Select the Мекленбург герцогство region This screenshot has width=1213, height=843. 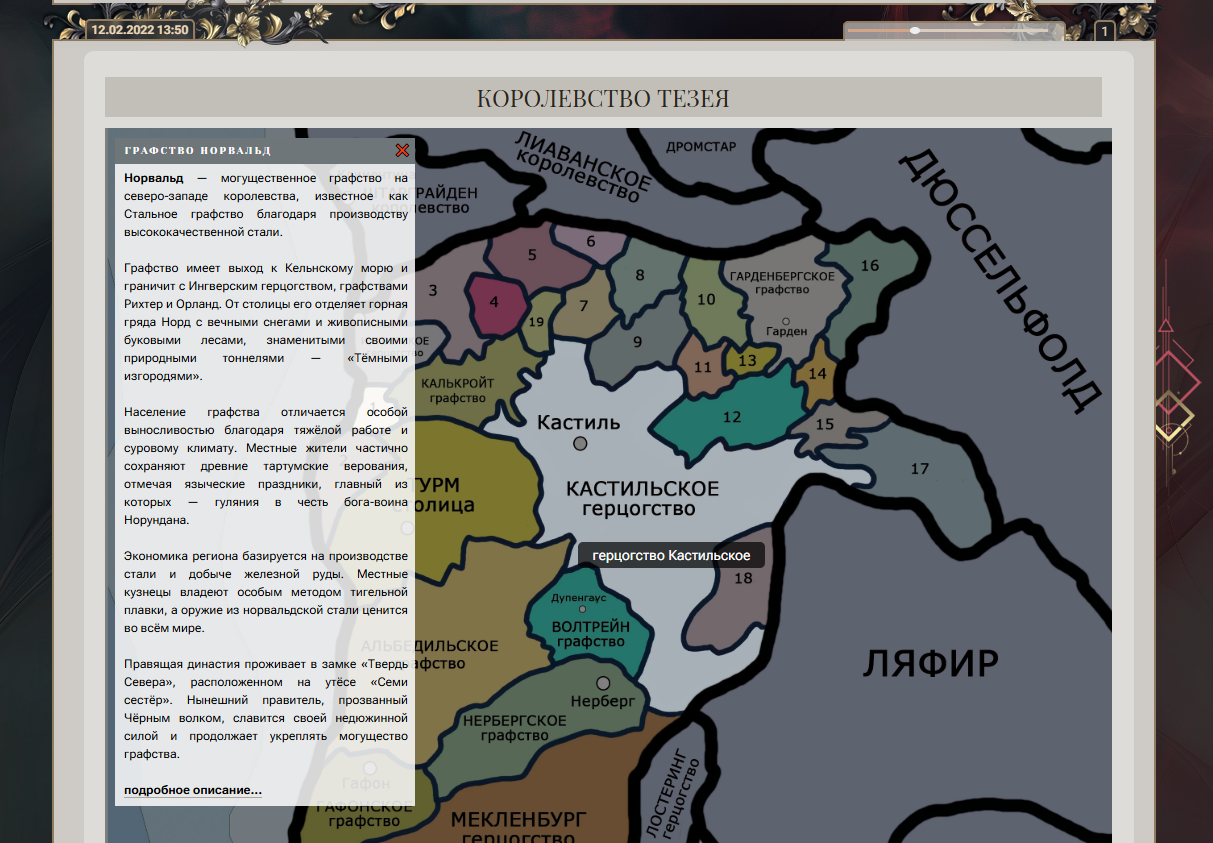click(519, 828)
